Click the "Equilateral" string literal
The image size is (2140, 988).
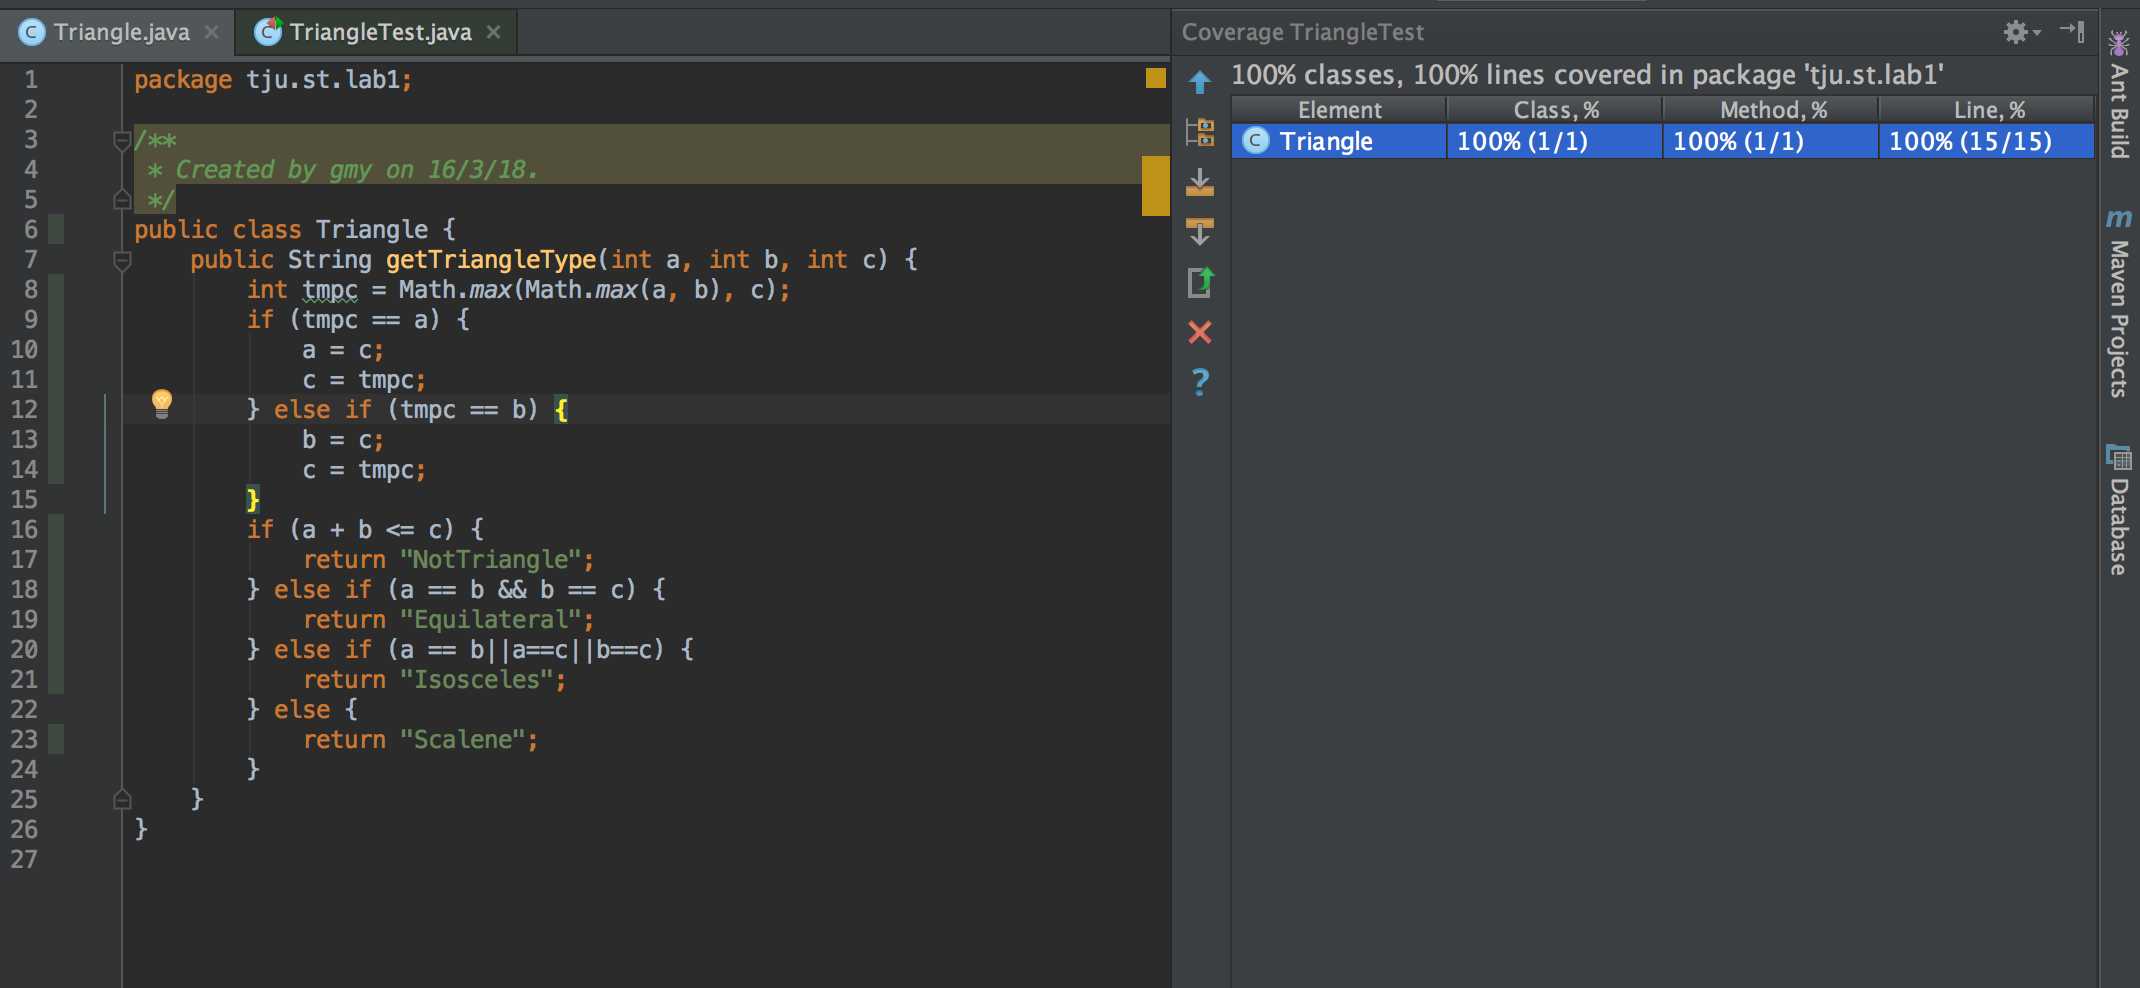point(491,620)
